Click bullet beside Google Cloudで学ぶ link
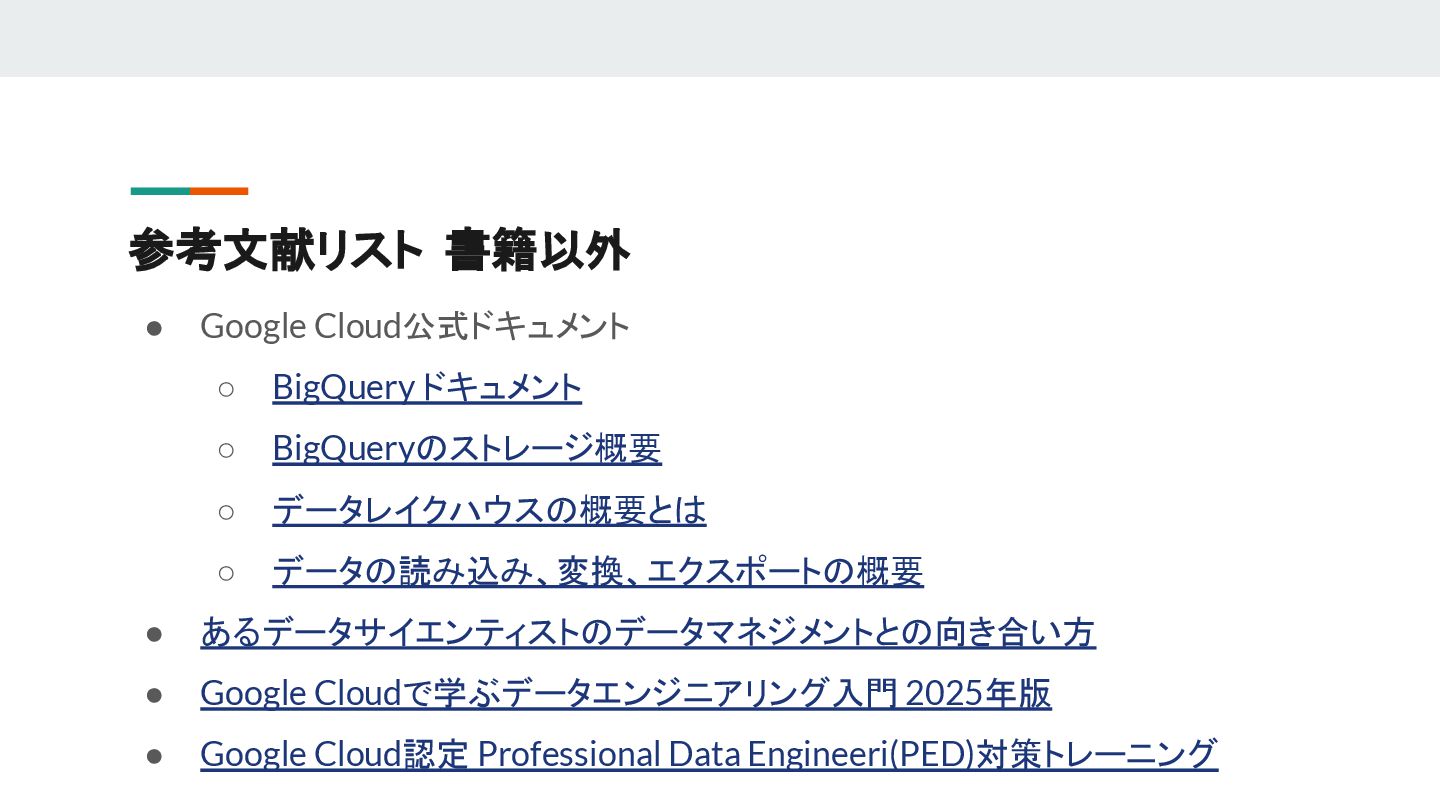This screenshot has height=810, width=1440. (x=154, y=695)
